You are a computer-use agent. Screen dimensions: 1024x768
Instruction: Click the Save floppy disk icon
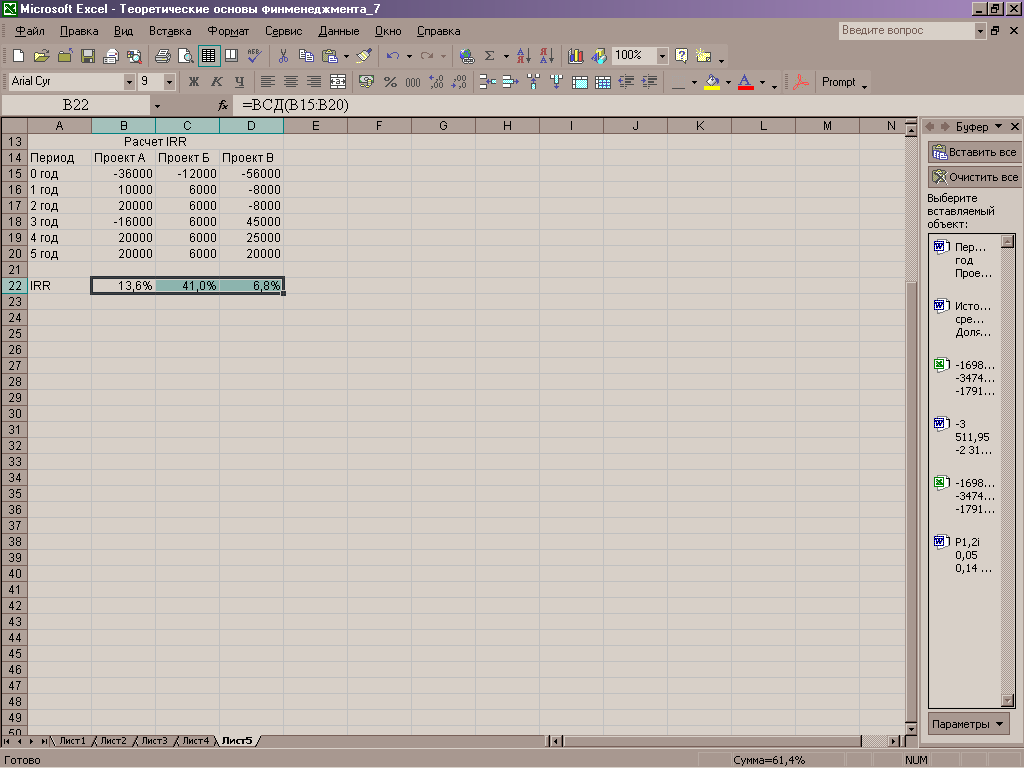pyautogui.click(x=88, y=56)
